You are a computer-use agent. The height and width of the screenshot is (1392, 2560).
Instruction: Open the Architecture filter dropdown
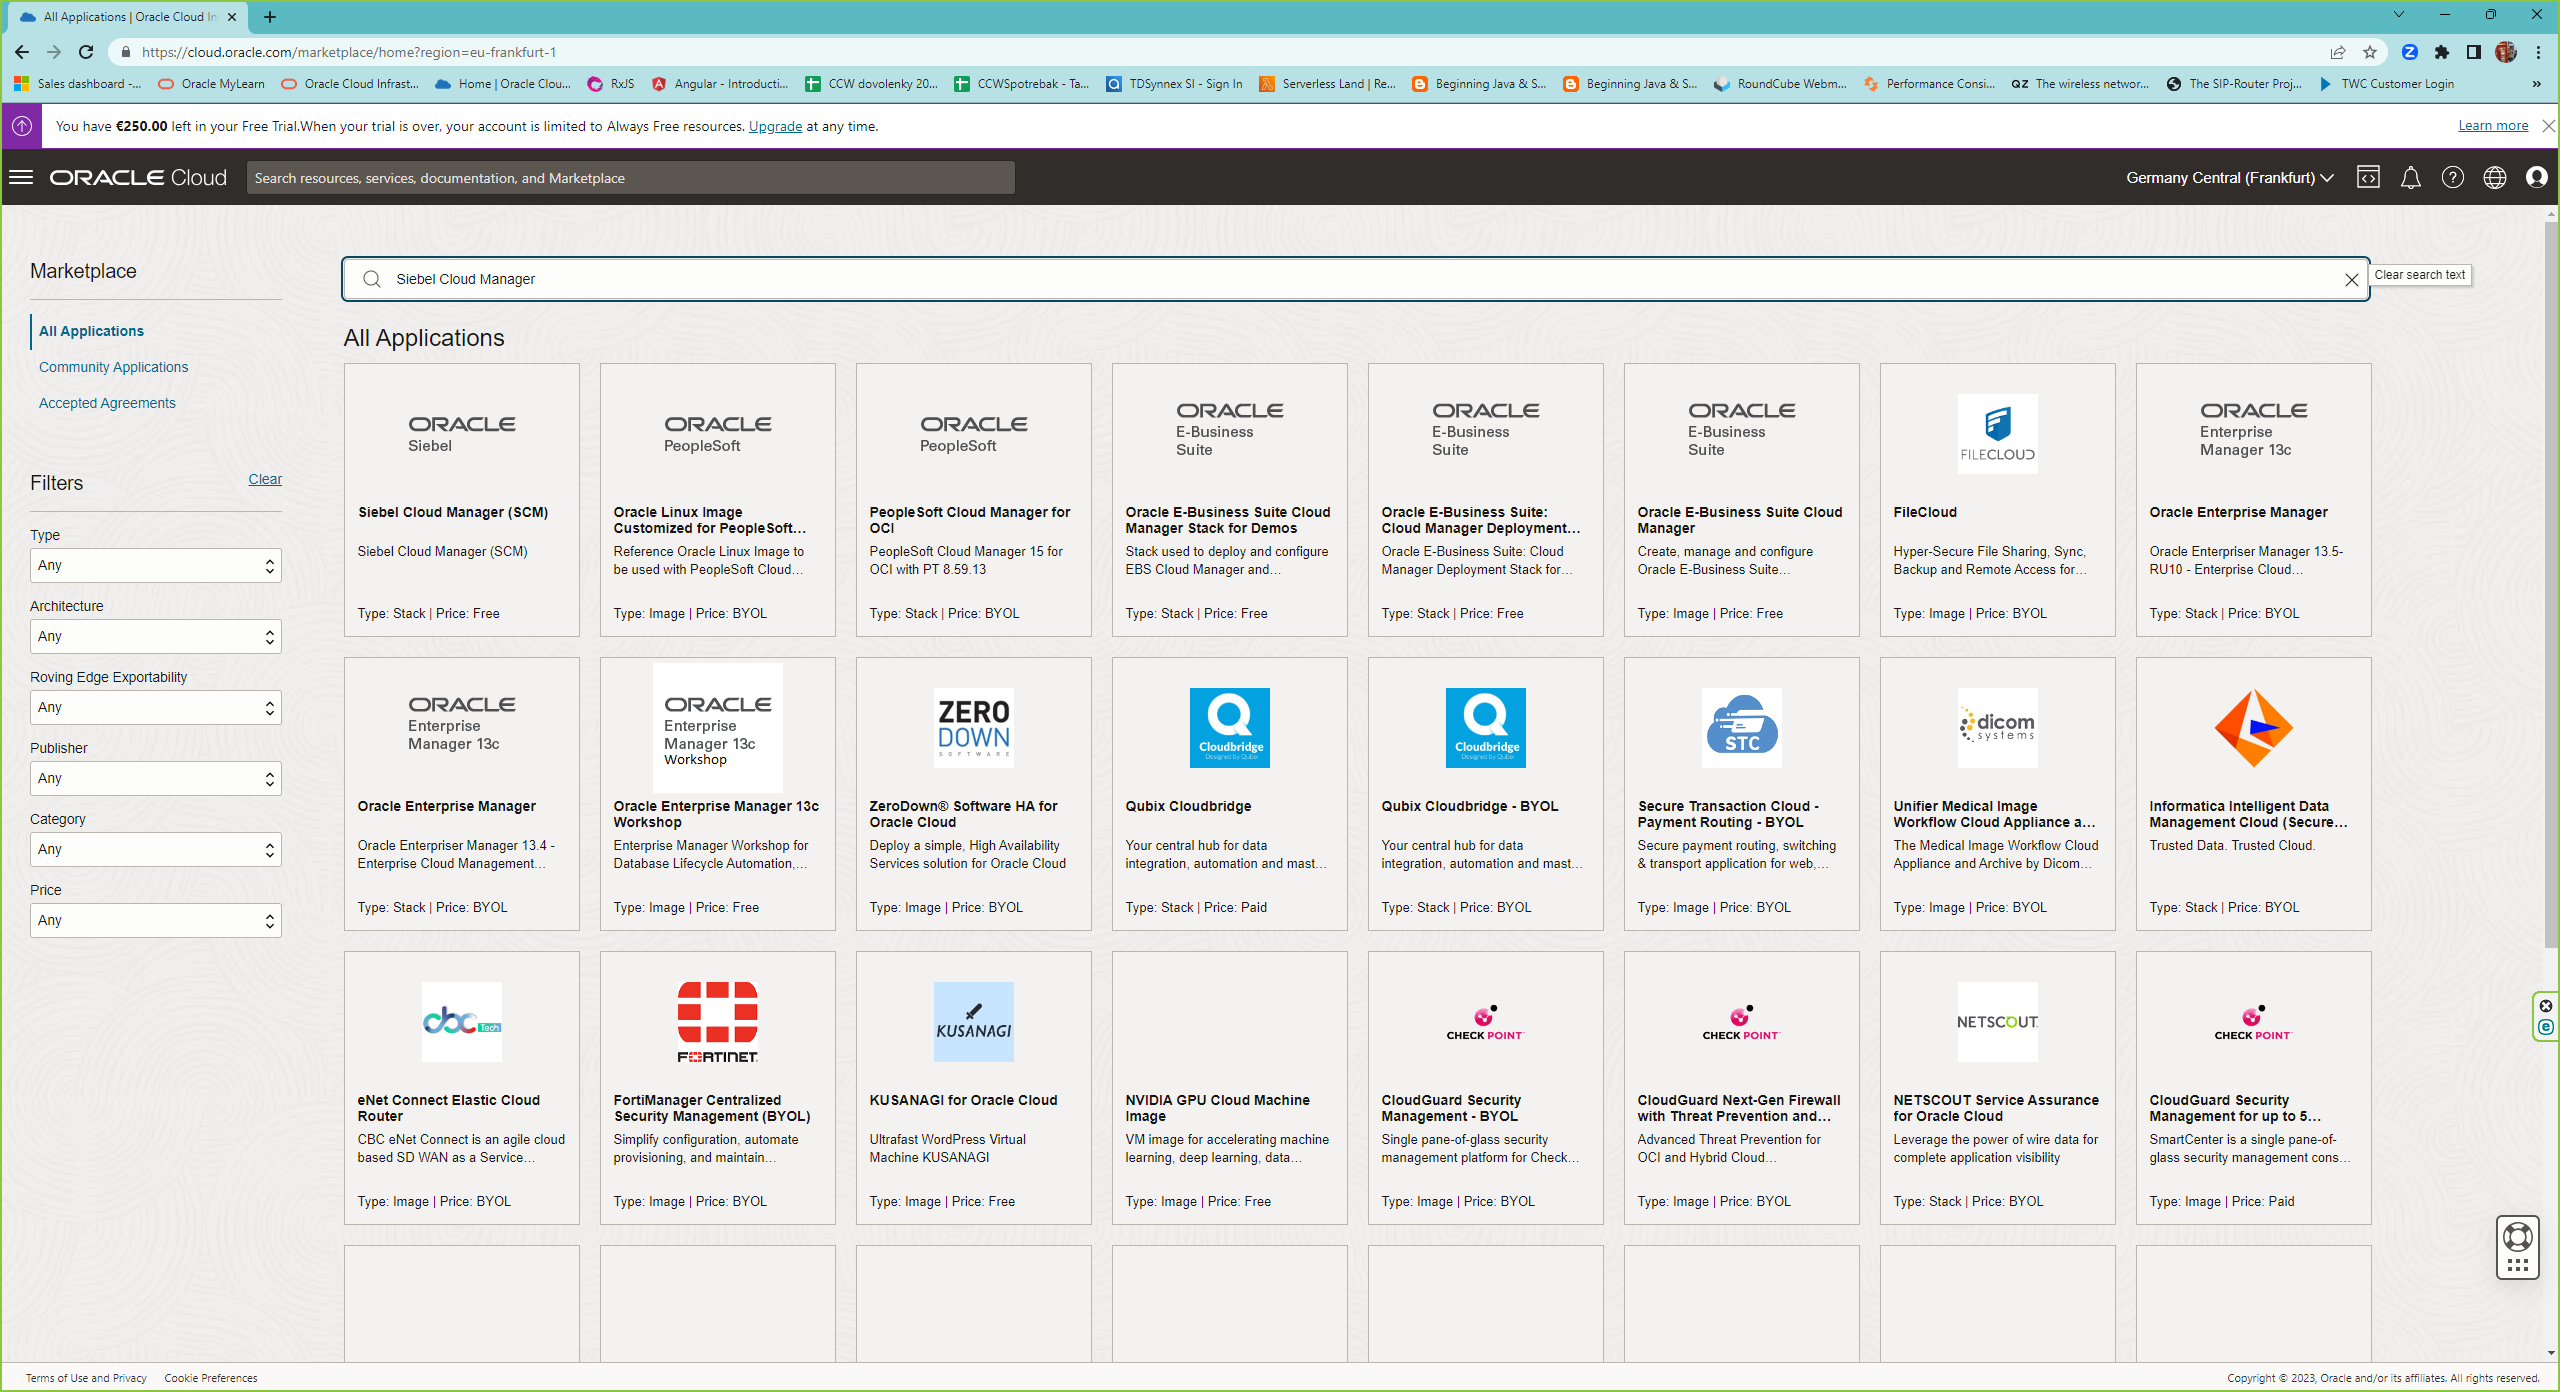point(156,636)
